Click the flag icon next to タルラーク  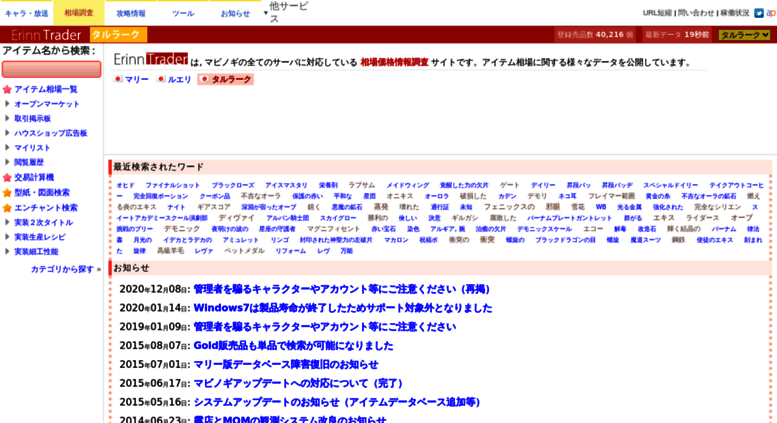pyautogui.click(x=204, y=79)
